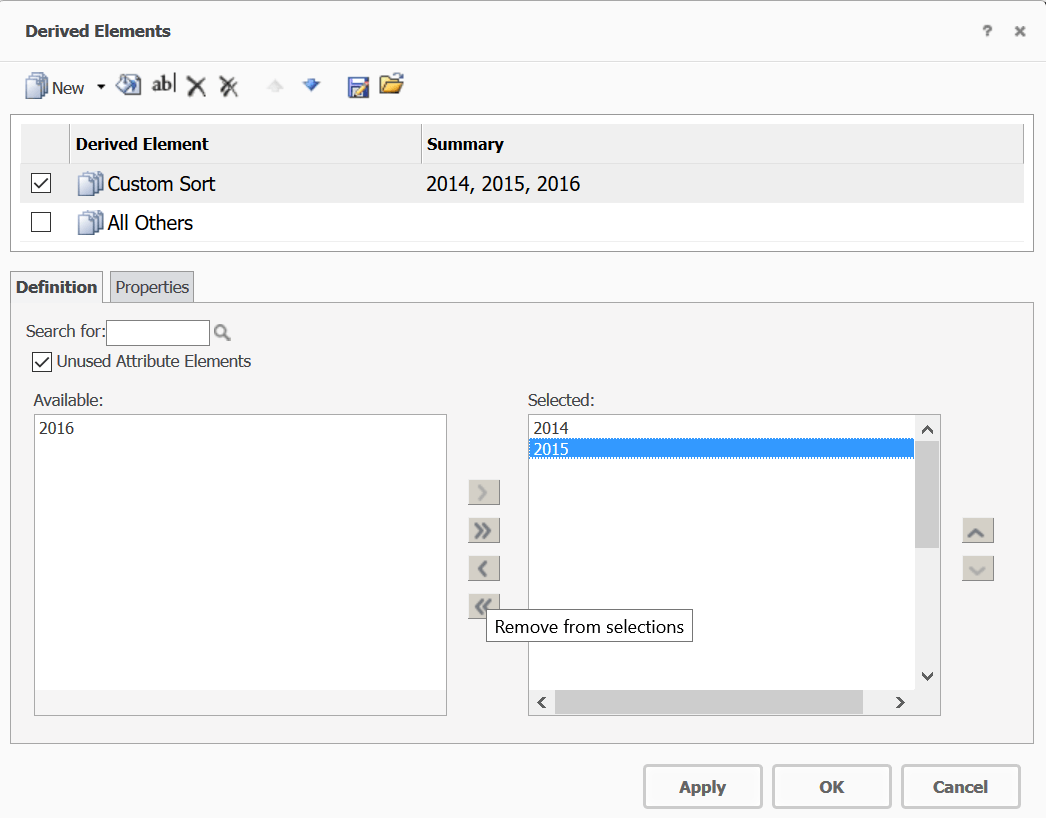Select the Custom Sort row name

coord(161,183)
